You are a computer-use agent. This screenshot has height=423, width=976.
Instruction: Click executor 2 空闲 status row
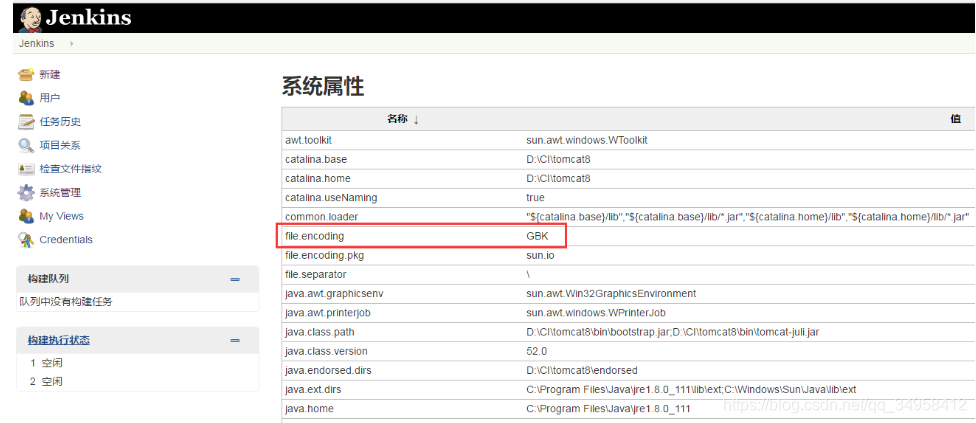tap(47, 382)
